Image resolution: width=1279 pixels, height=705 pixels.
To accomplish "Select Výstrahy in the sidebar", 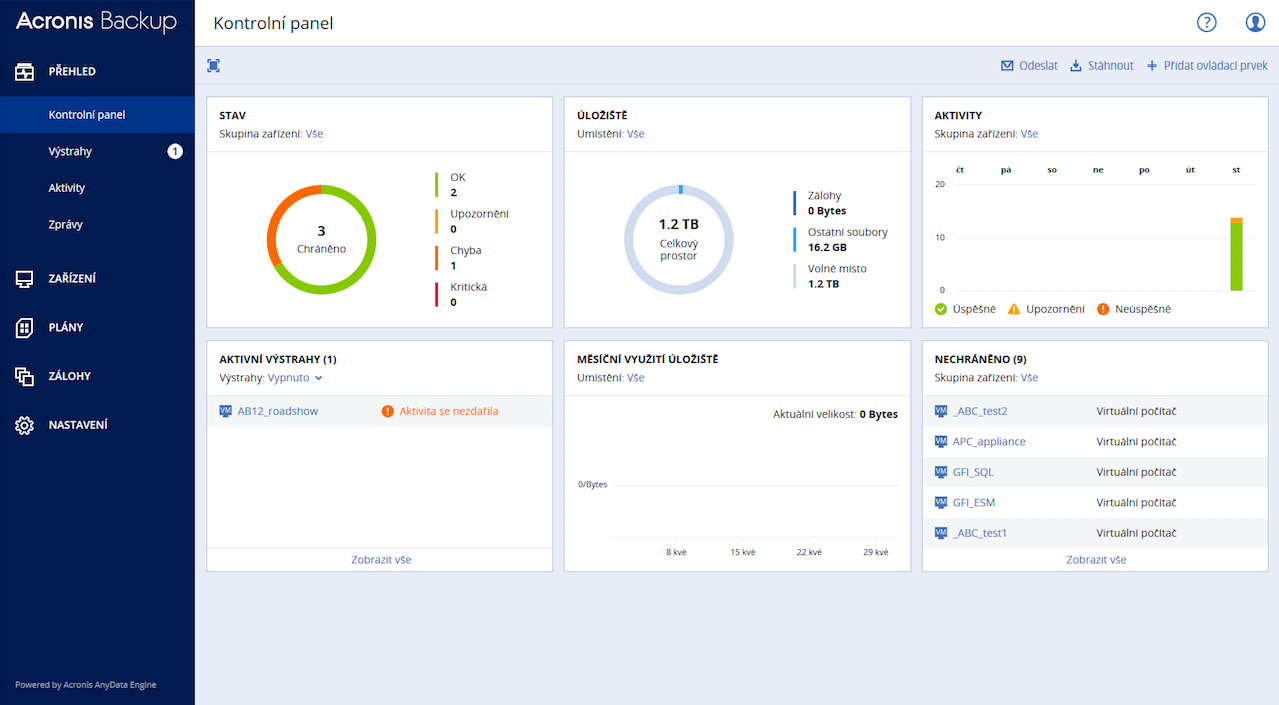I will point(70,151).
